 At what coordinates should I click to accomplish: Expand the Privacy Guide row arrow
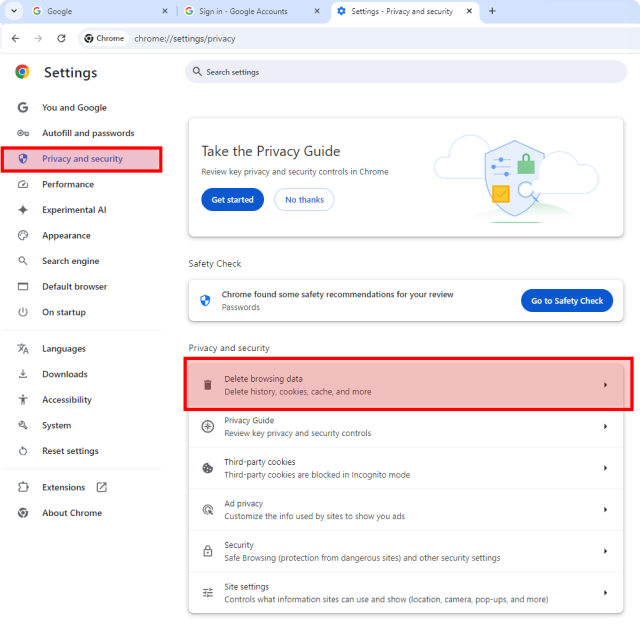(605, 427)
